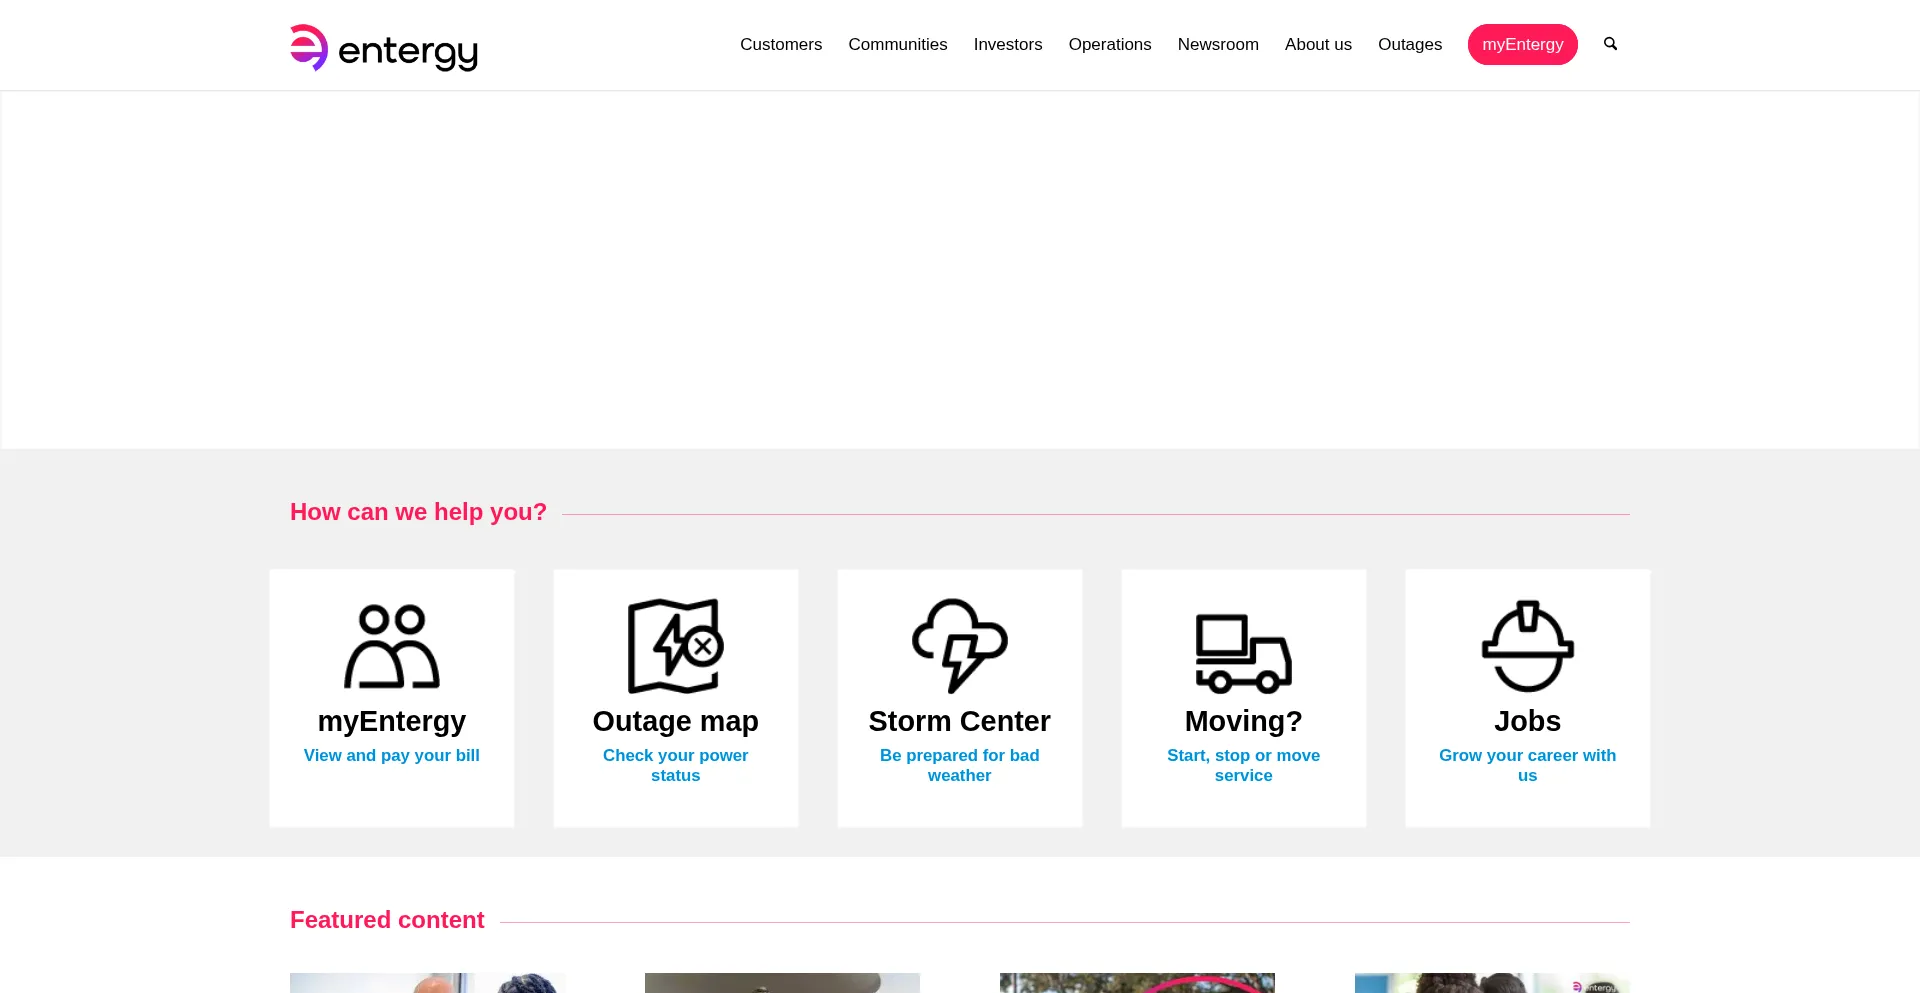Click "Start, stop or move service" link
This screenshot has height=993, width=1920.
click(1243, 765)
